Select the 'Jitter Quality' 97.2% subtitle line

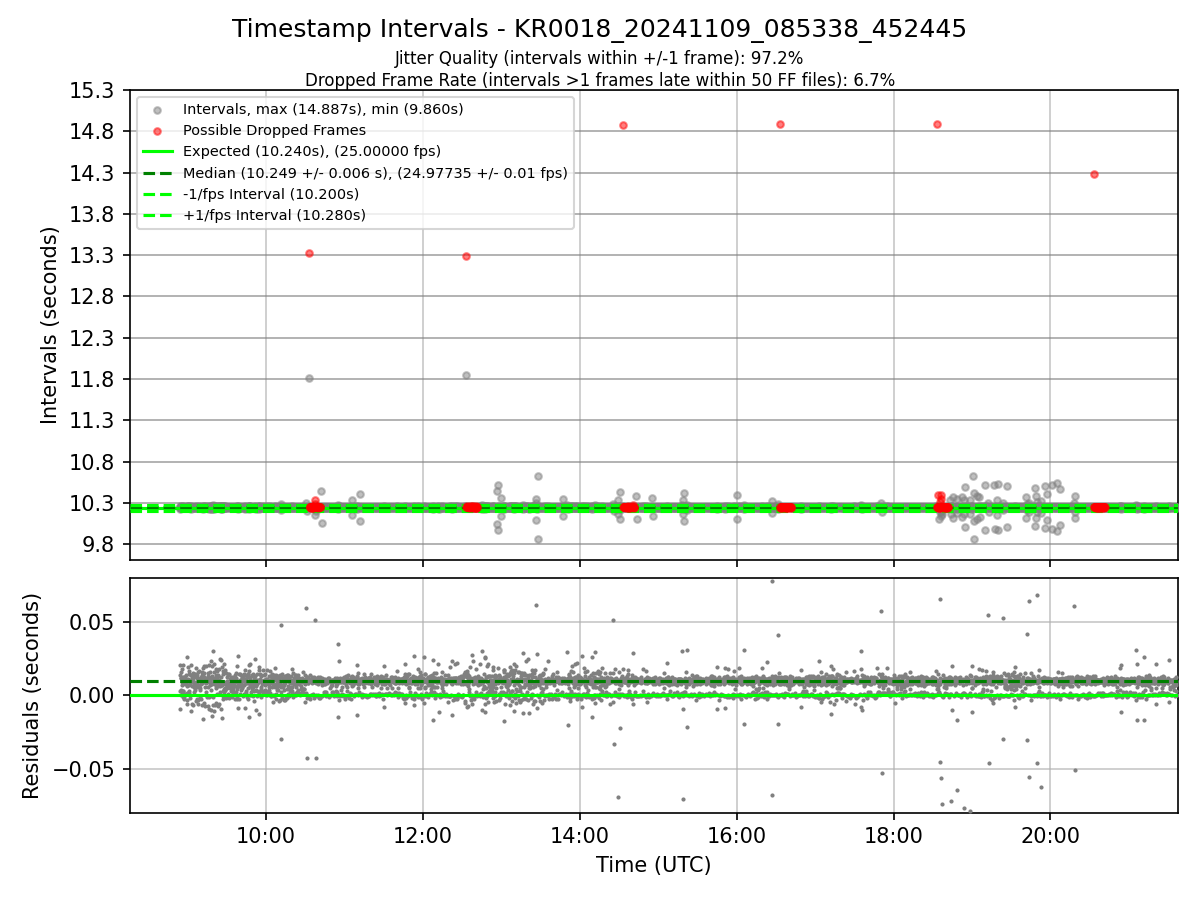(x=599, y=59)
